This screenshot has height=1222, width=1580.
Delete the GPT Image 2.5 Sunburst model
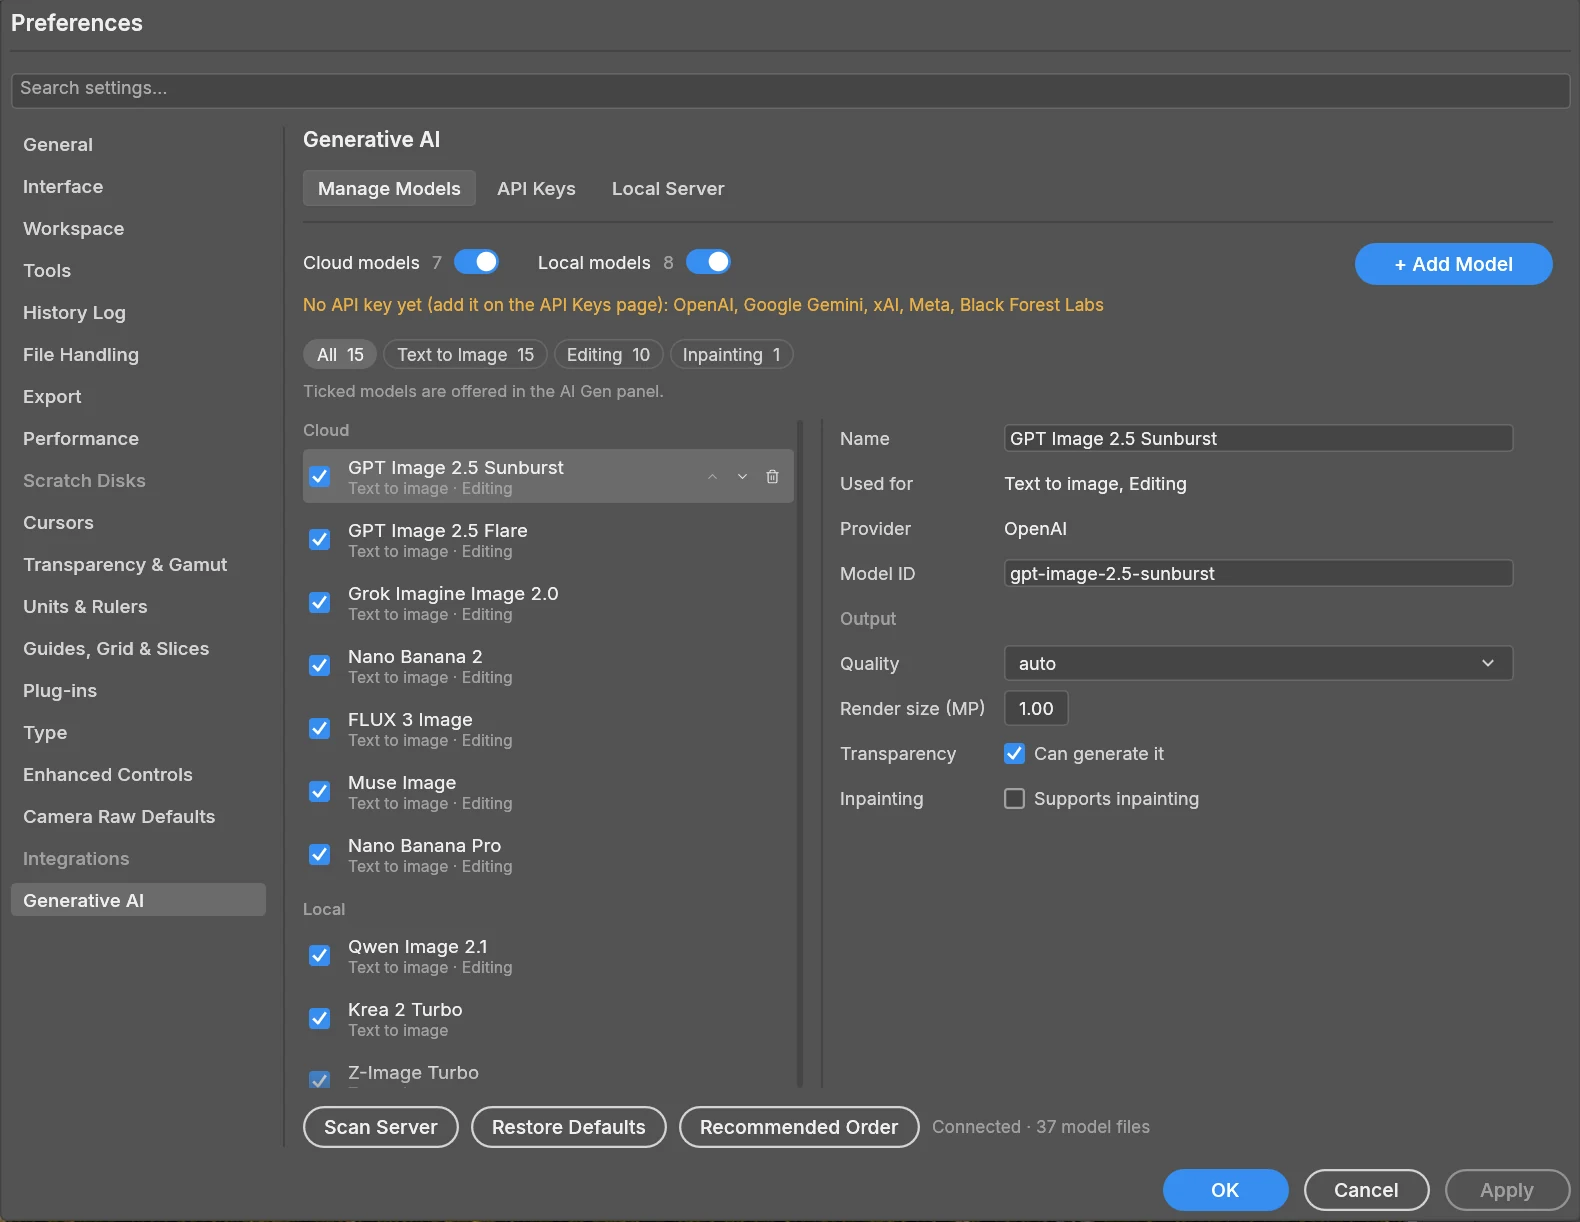772,477
